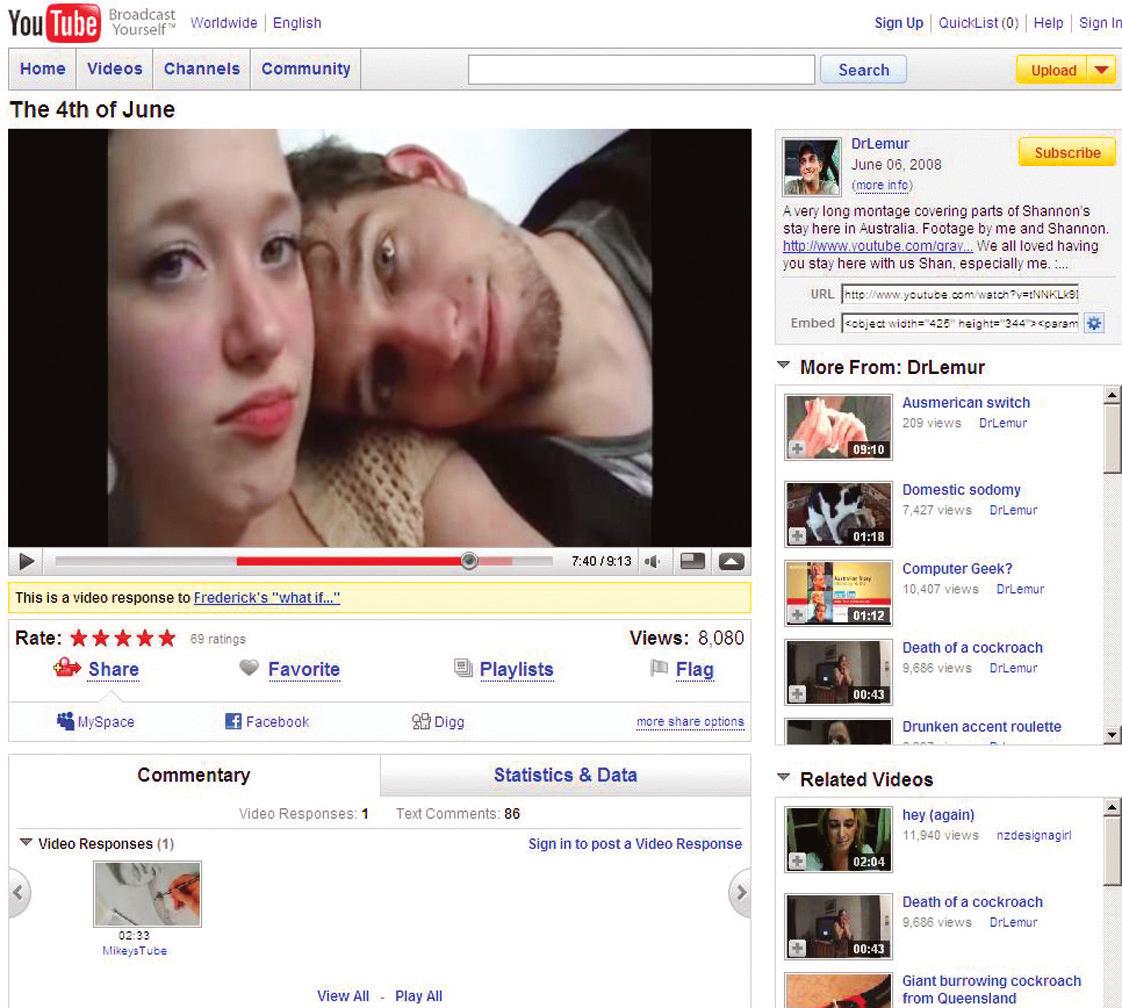This screenshot has width=1122, height=1008.
Task: Open the Upload dropdown arrow
Action: coord(1101,70)
